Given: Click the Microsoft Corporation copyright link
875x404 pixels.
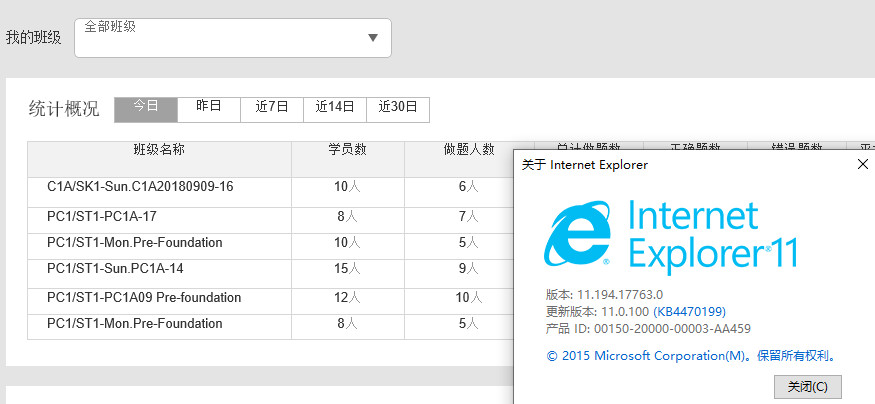Looking at the screenshot, I should tap(691, 355).
